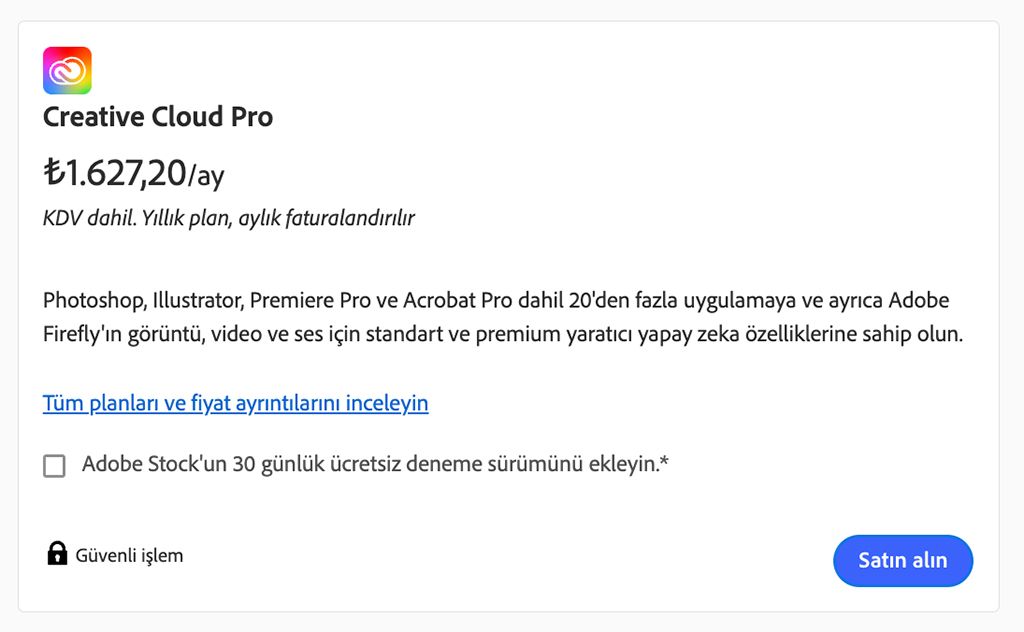
Task: Click the asterisk after "ekleyin."
Action: click(664, 463)
